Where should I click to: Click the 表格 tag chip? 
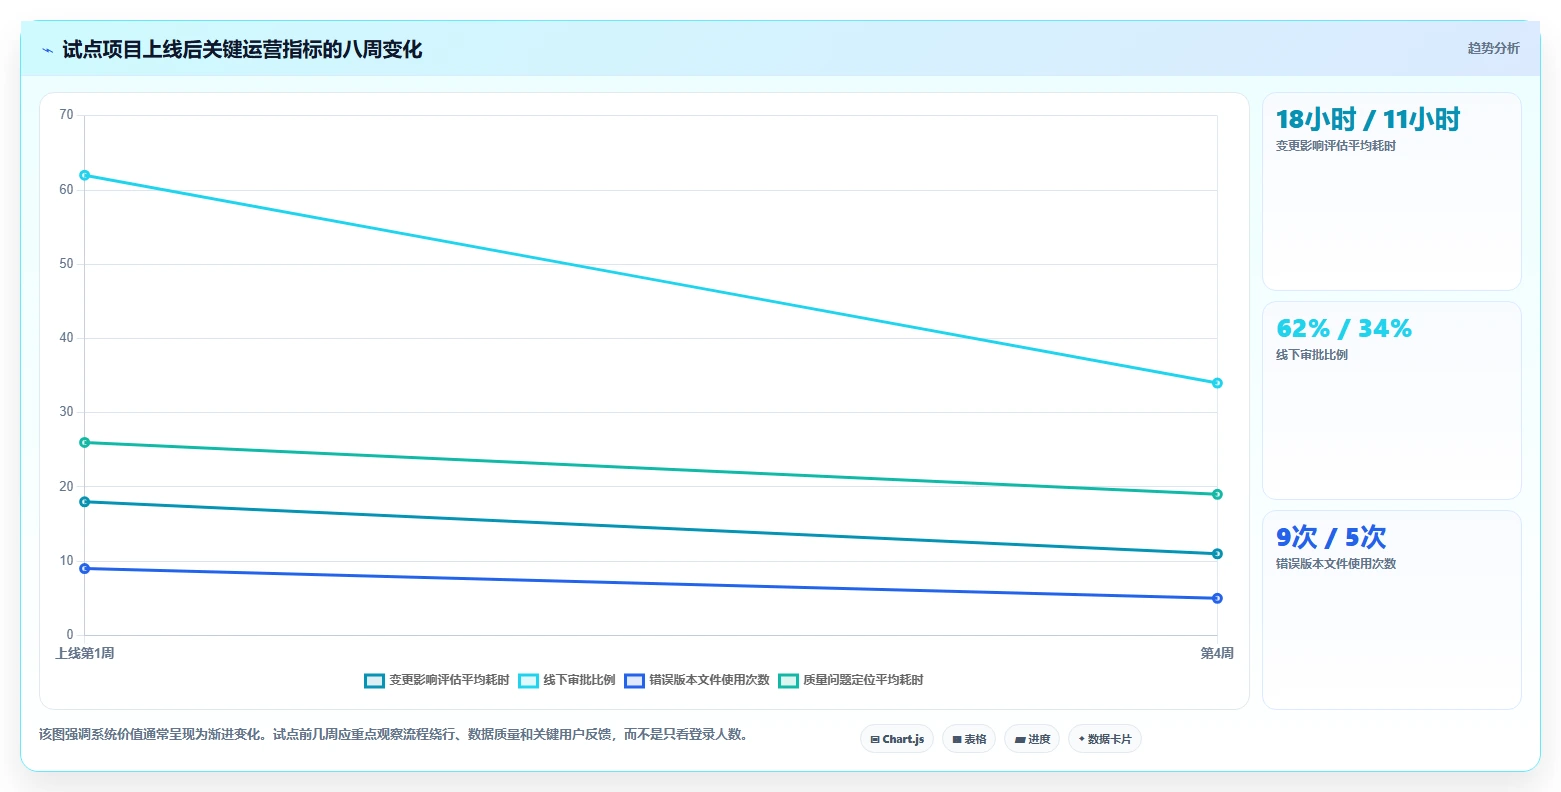(969, 739)
